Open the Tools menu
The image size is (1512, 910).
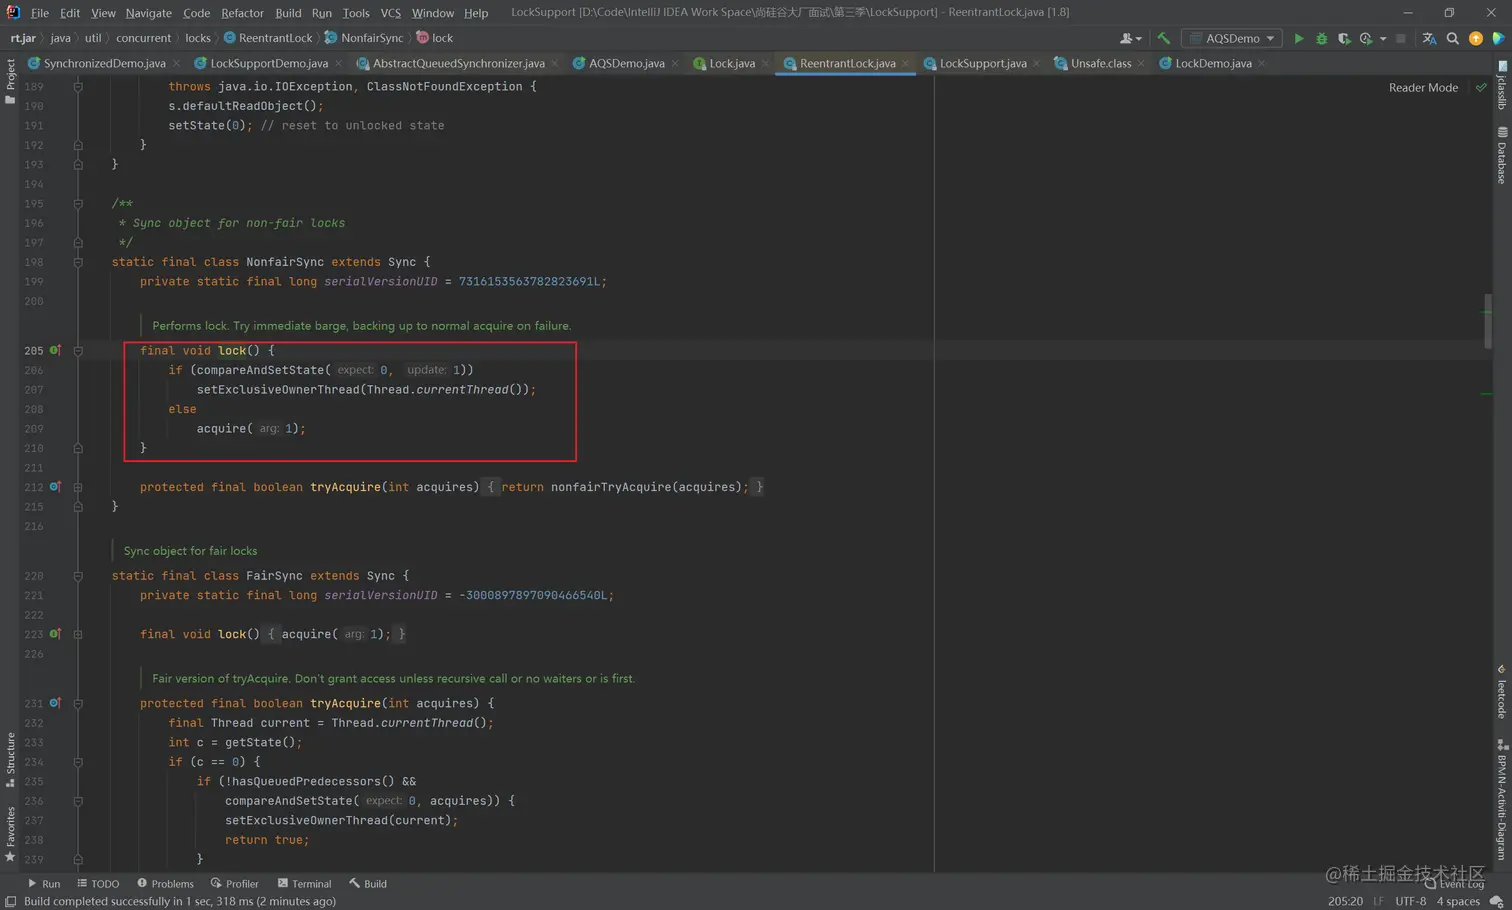(x=356, y=13)
